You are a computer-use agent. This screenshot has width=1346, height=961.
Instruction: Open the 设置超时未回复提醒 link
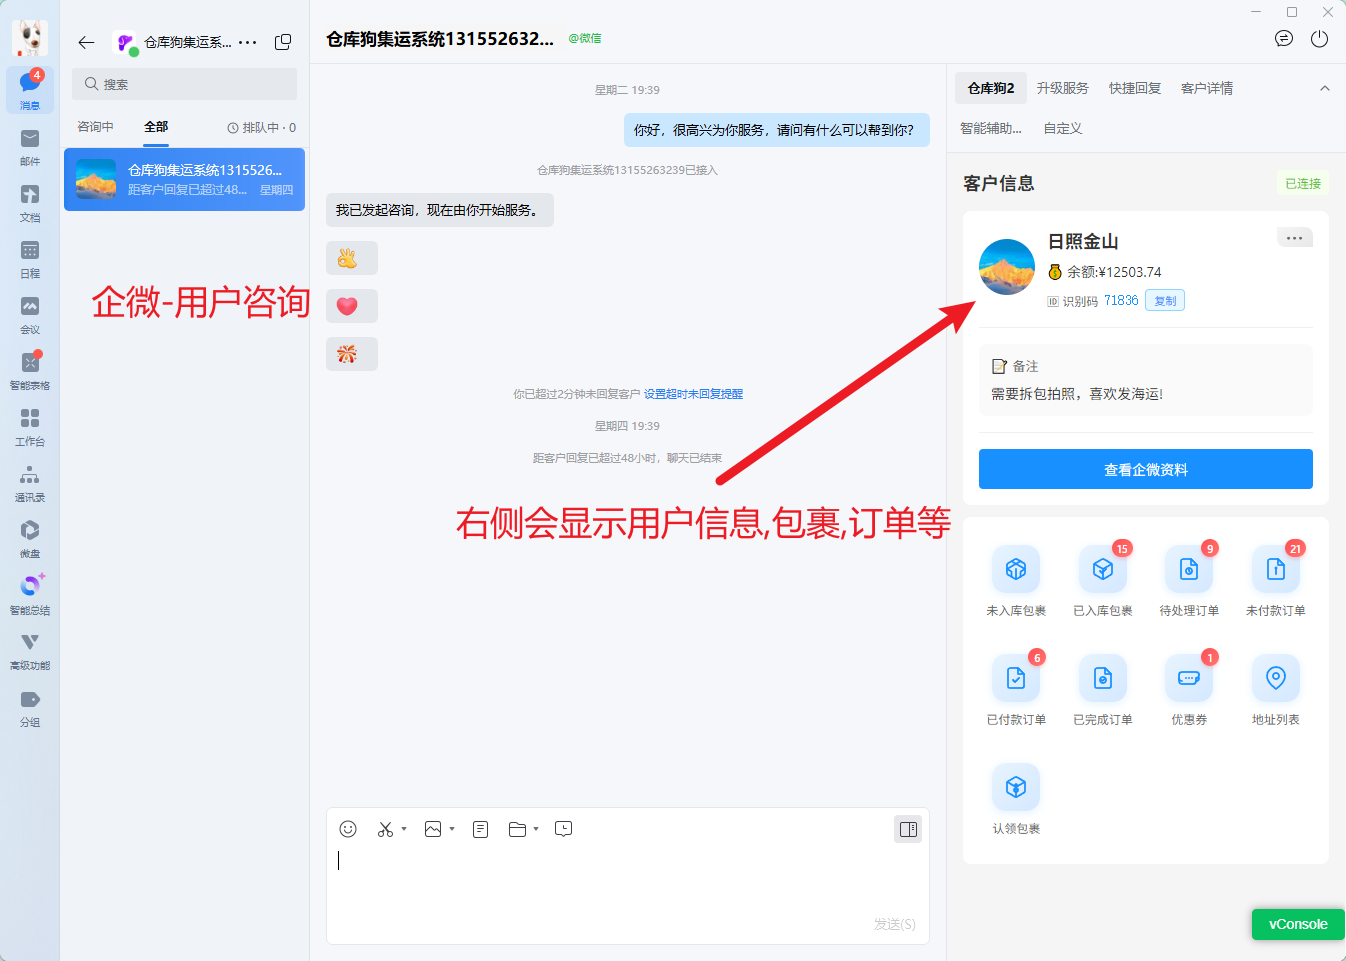tap(693, 394)
